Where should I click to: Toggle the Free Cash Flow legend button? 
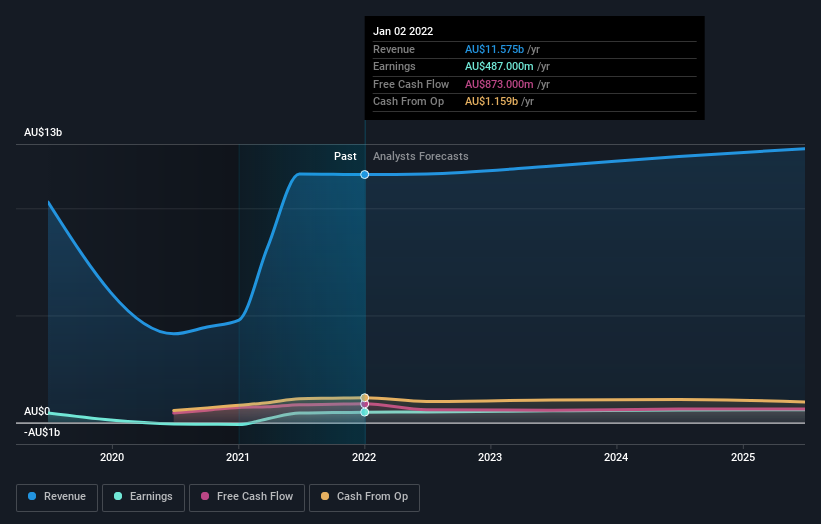[x=247, y=497]
